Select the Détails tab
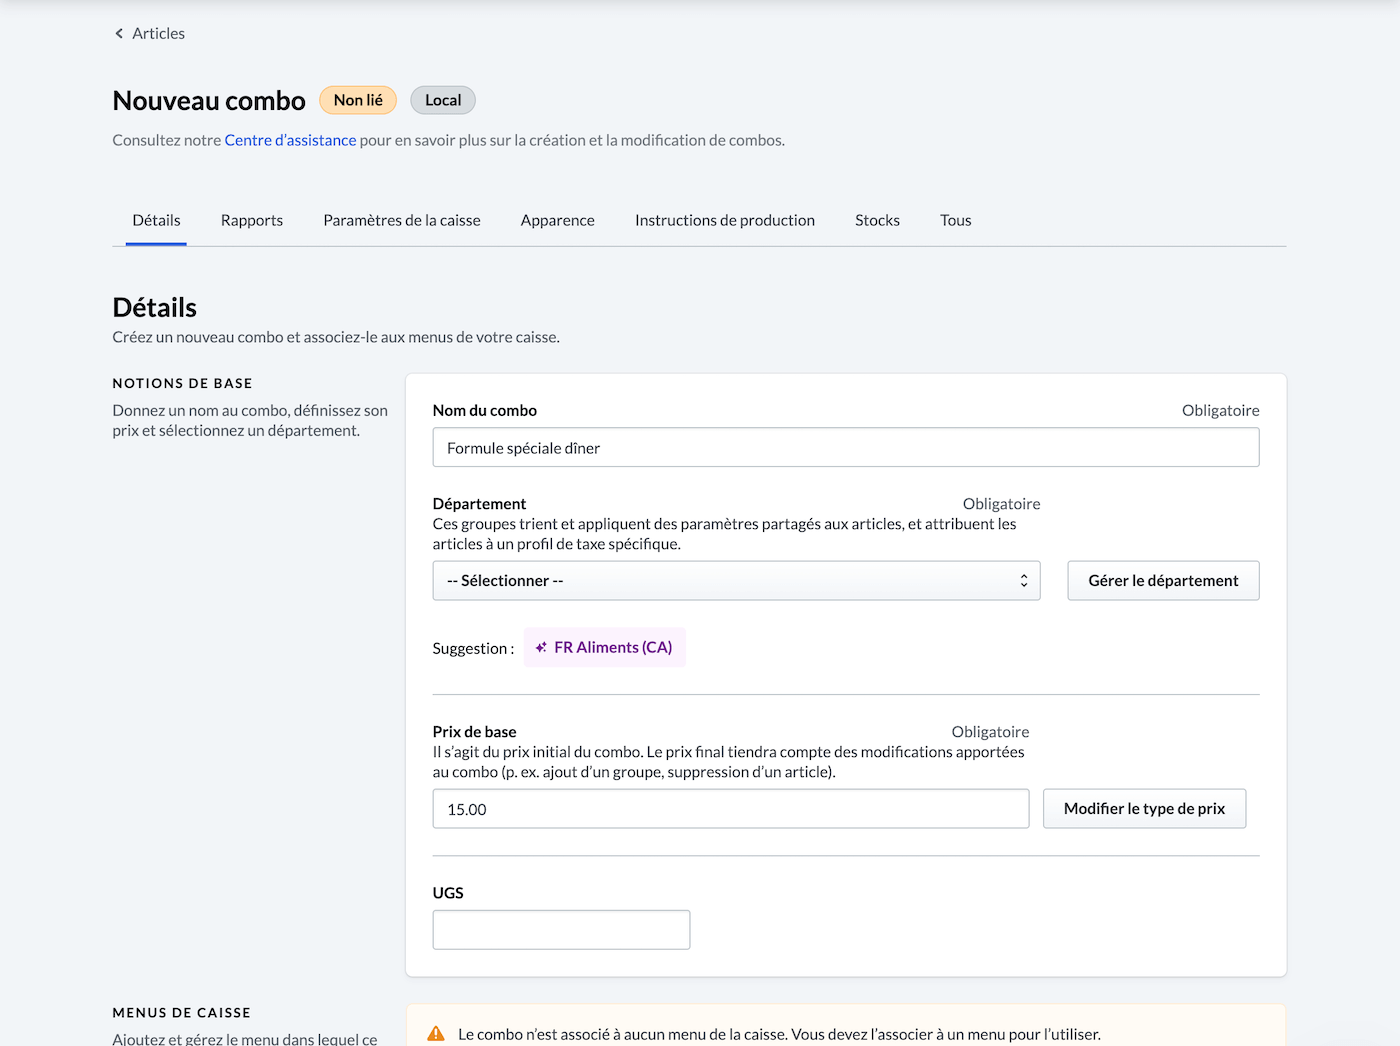The width and height of the screenshot is (1400, 1046). 156,220
